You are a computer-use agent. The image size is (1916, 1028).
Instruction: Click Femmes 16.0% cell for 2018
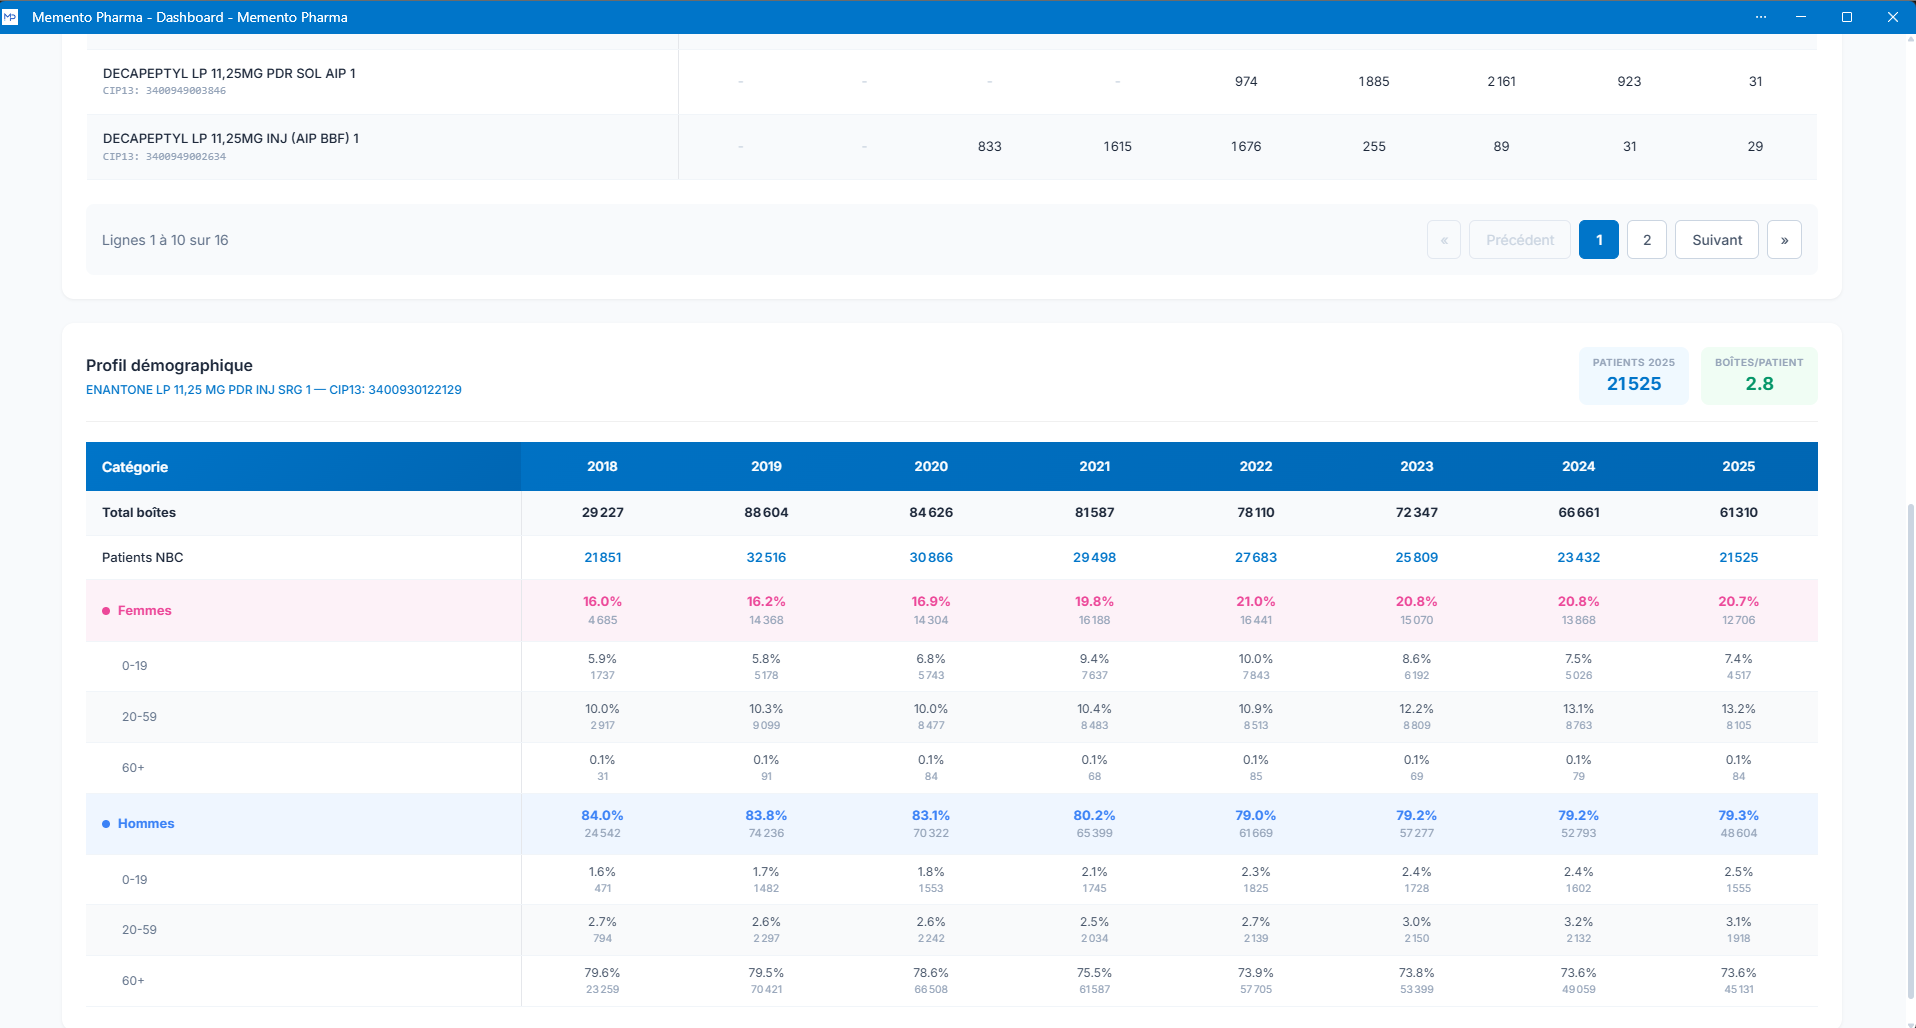click(602, 610)
